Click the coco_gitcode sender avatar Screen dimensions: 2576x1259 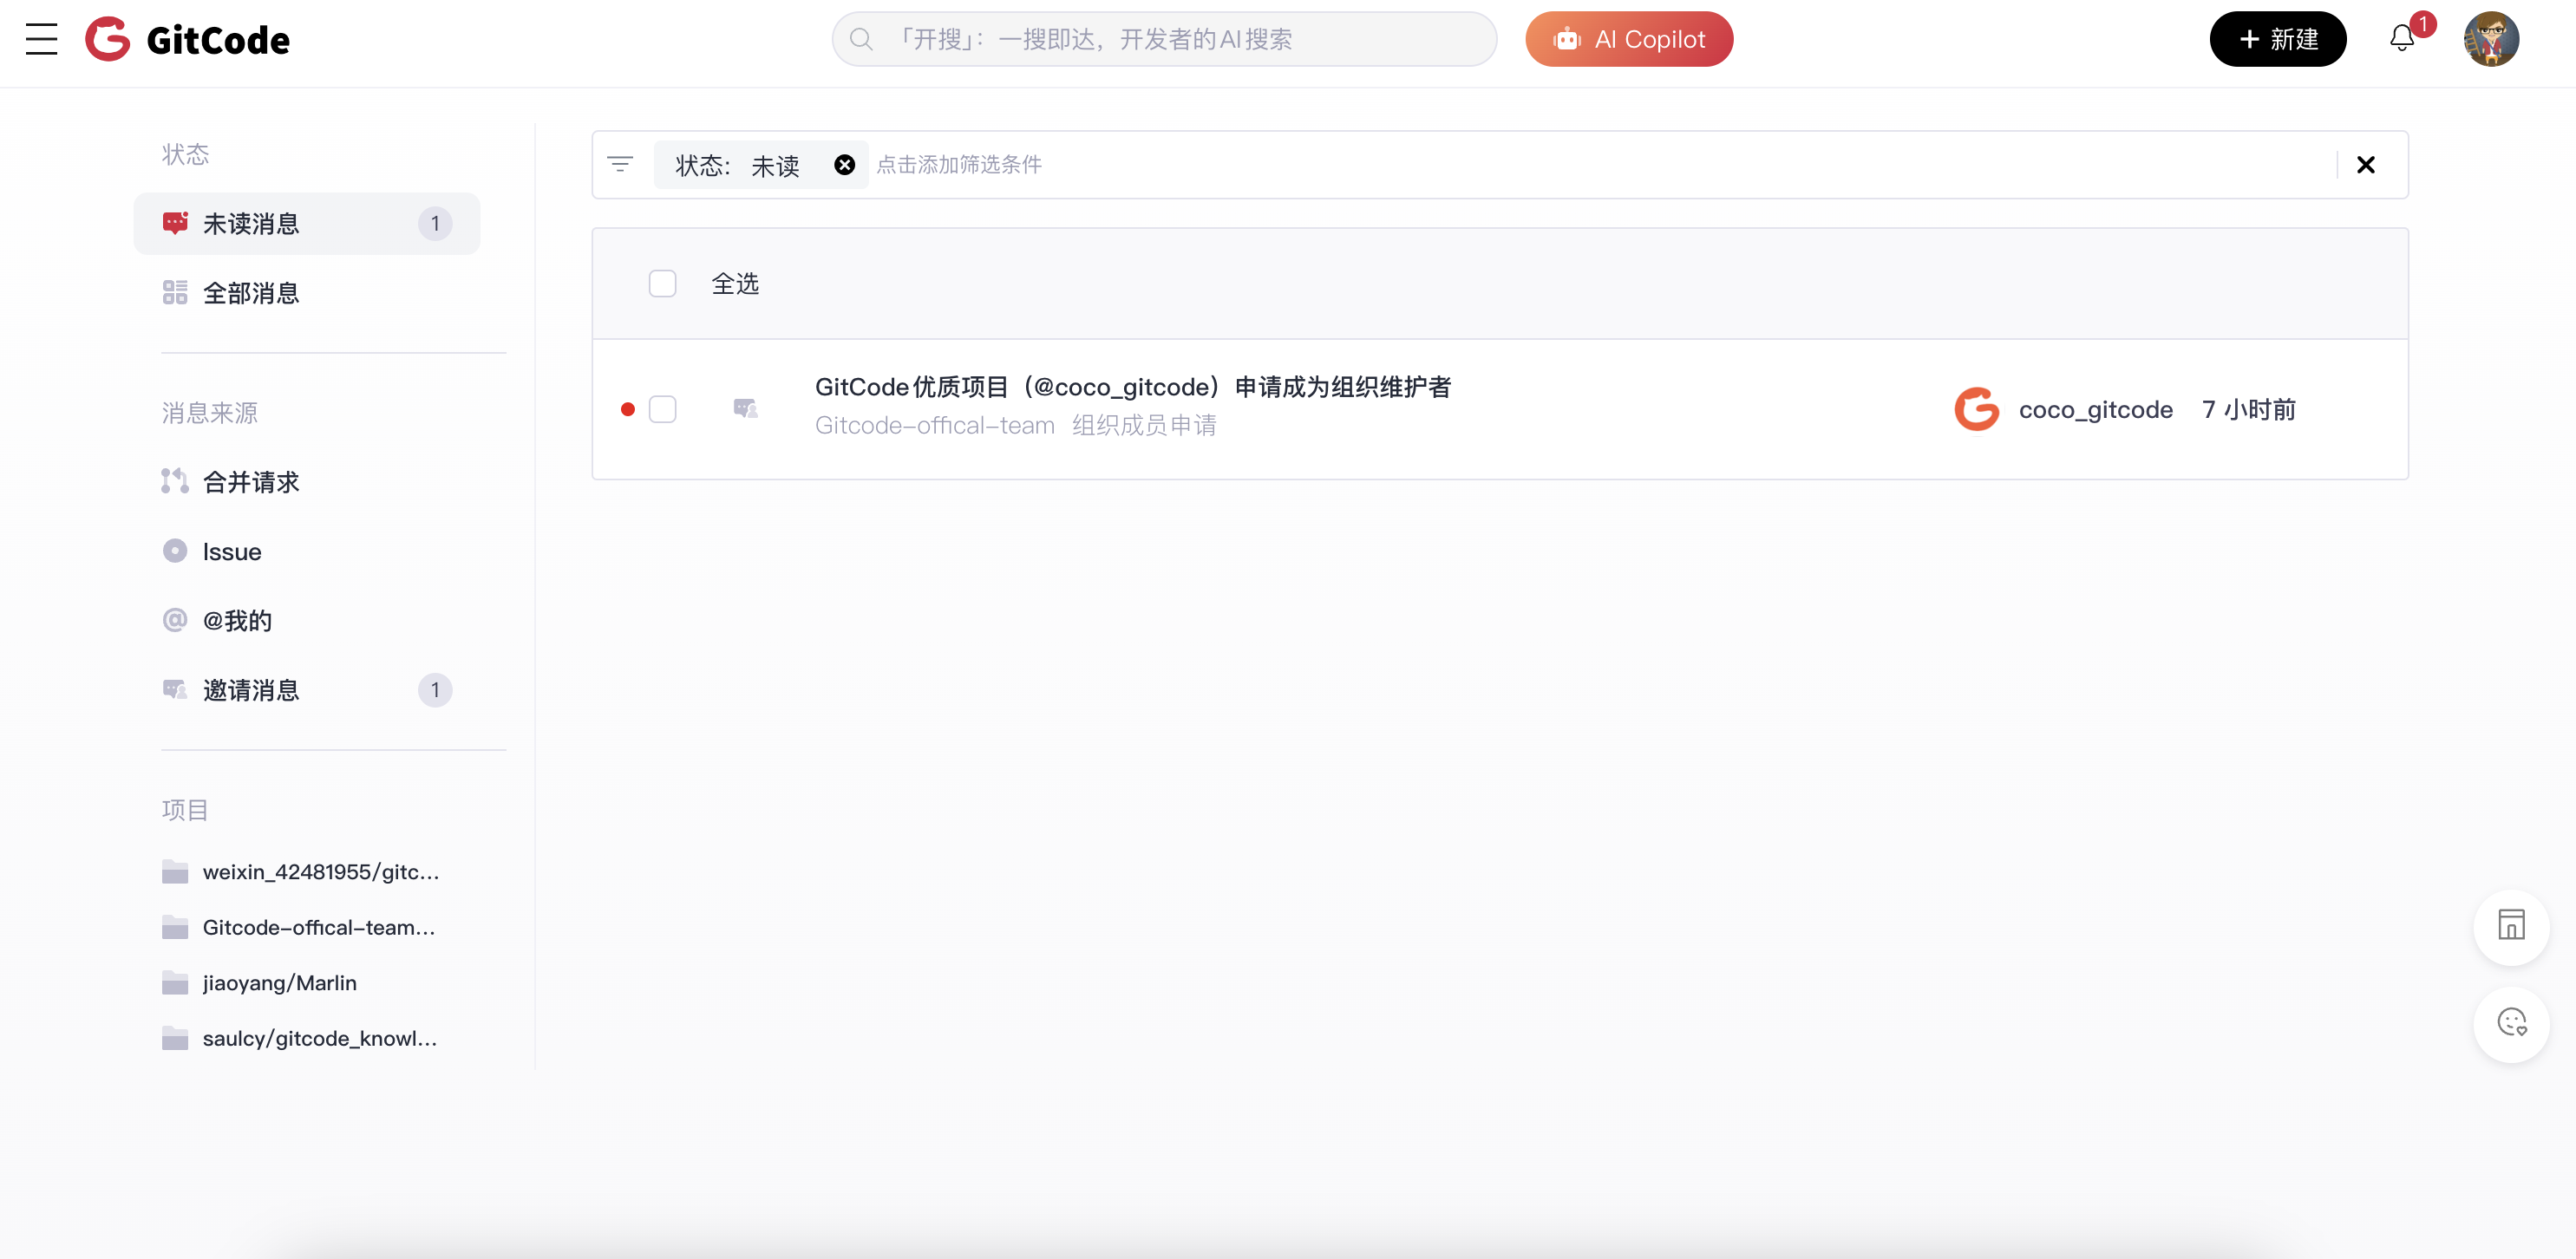pyautogui.click(x=1976, y=409)
